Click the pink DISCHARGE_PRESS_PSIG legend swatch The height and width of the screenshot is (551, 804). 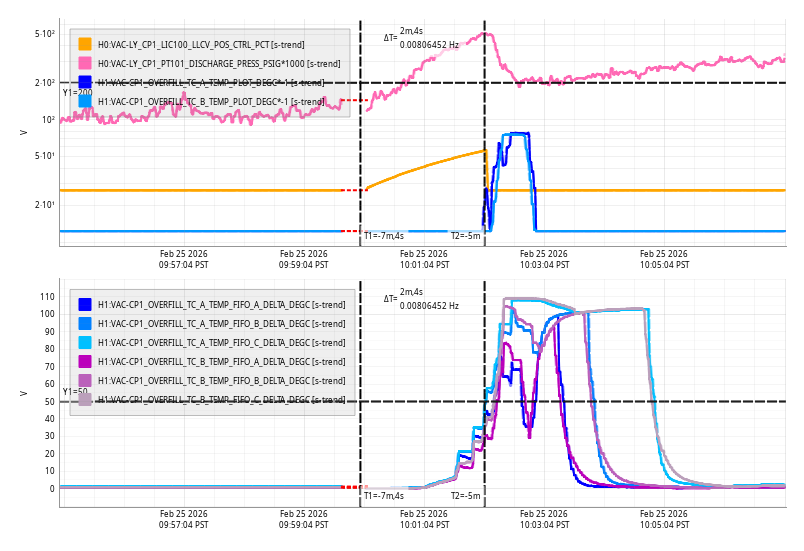click(85, 63)
